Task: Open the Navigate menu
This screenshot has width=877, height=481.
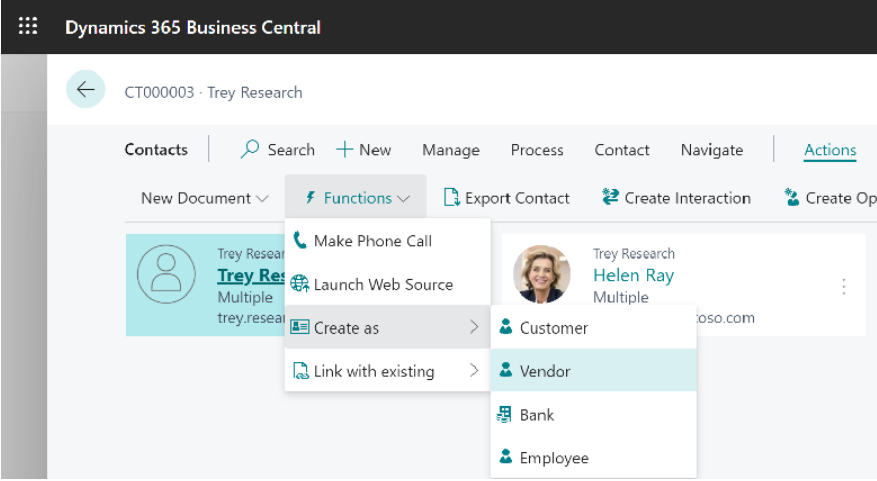Action: (712, 150)
